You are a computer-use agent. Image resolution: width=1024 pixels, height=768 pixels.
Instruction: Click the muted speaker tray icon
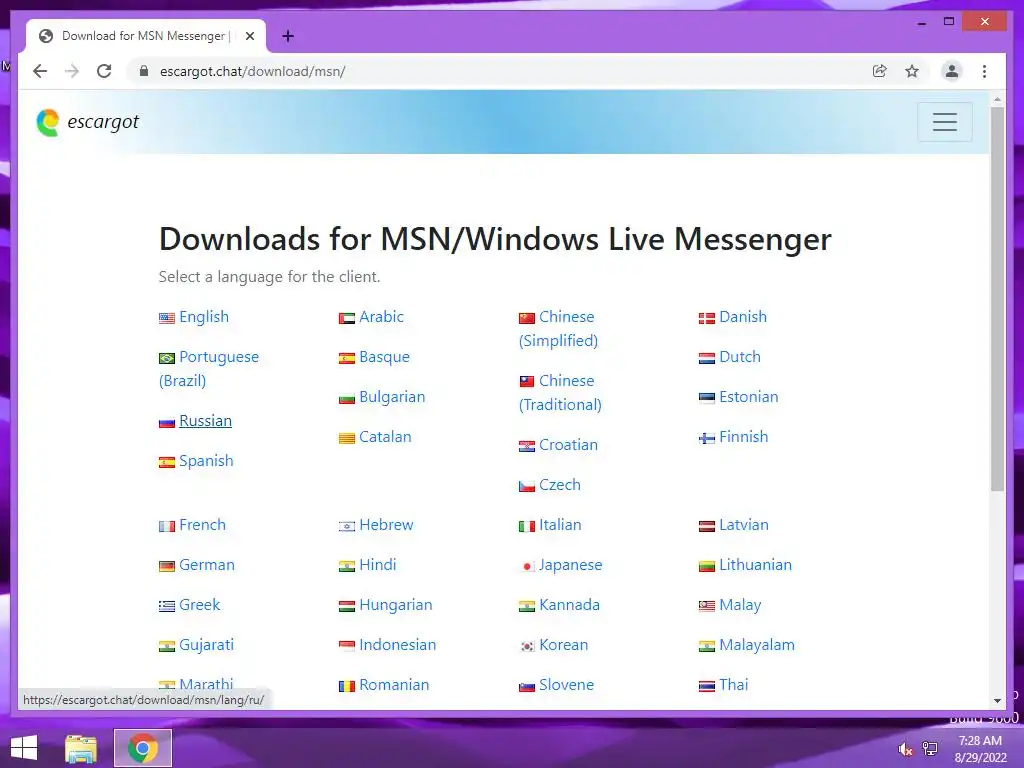pyautogui.click(x=905, y=749)
